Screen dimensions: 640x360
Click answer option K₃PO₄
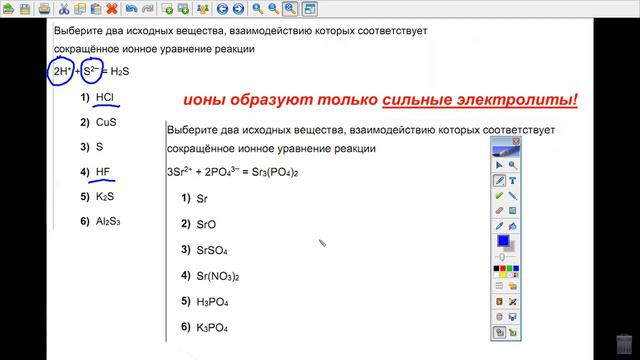(212, 328)
